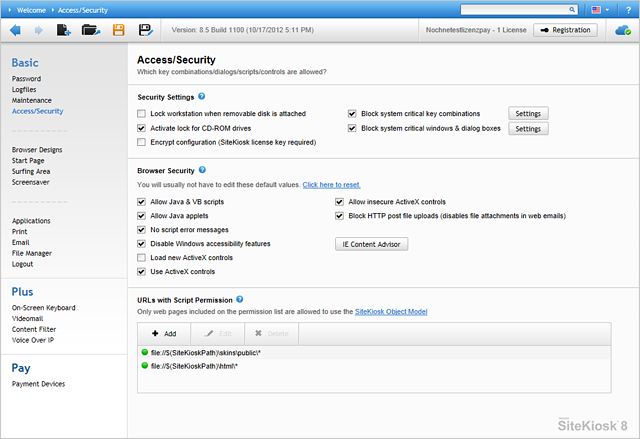The height and width of the screenshot is (439, 640).
Task: Toggle Allow Java applets checkbox
Action: [x=141, y=215]
